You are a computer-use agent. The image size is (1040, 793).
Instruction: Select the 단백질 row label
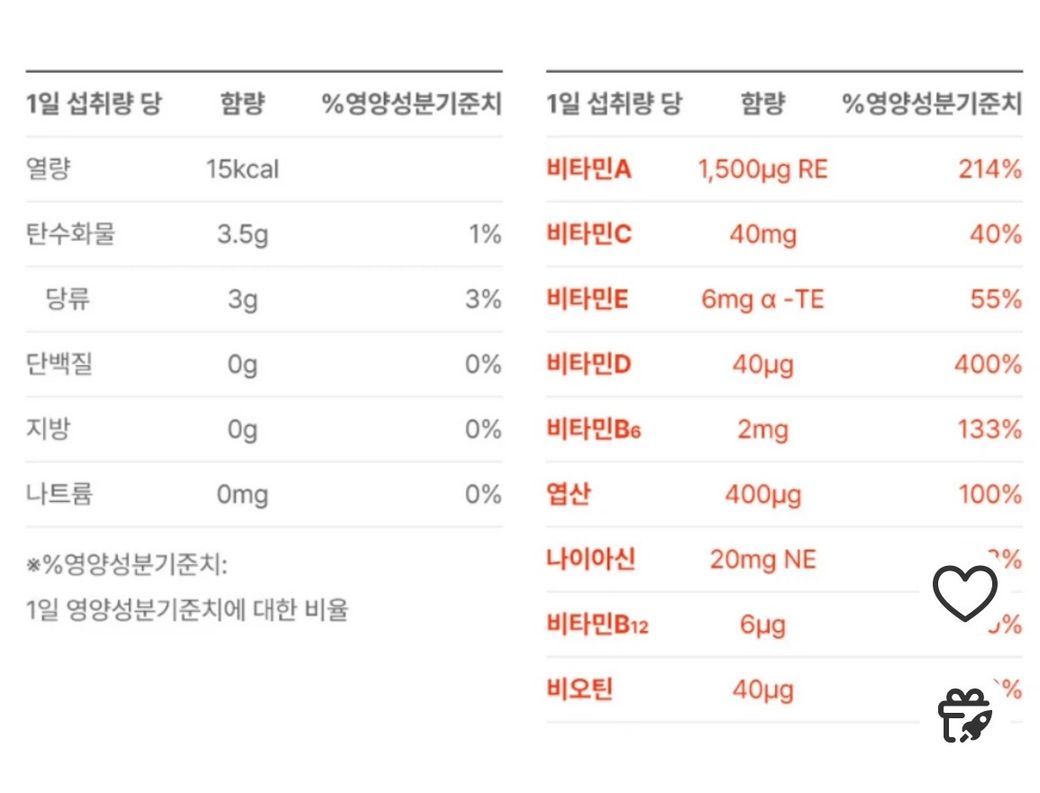click(59, 364)
